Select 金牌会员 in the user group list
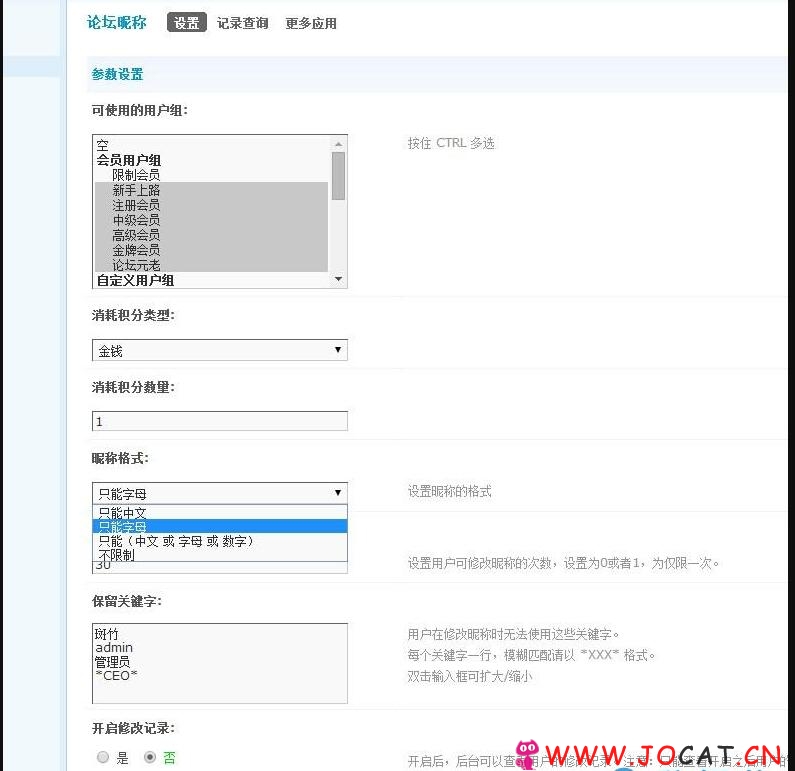The width and height of the screenshot is (795, 771). click(x=211, y=250)
